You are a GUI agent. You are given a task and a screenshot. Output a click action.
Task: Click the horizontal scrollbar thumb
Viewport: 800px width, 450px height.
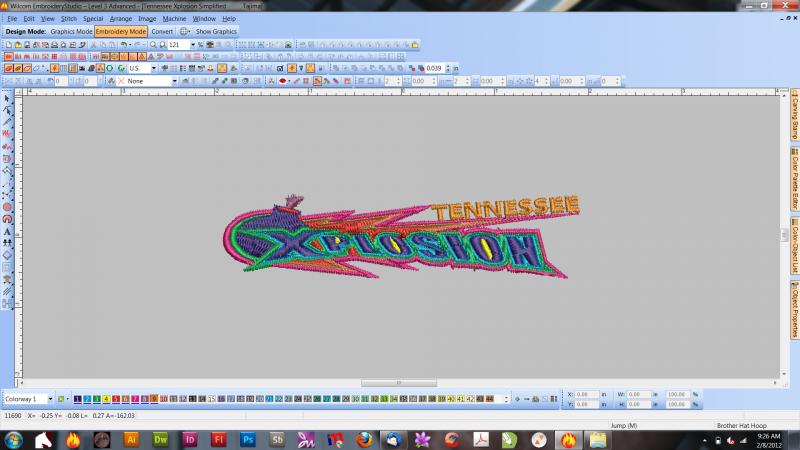pyautogui.click(x=399, y=383)
